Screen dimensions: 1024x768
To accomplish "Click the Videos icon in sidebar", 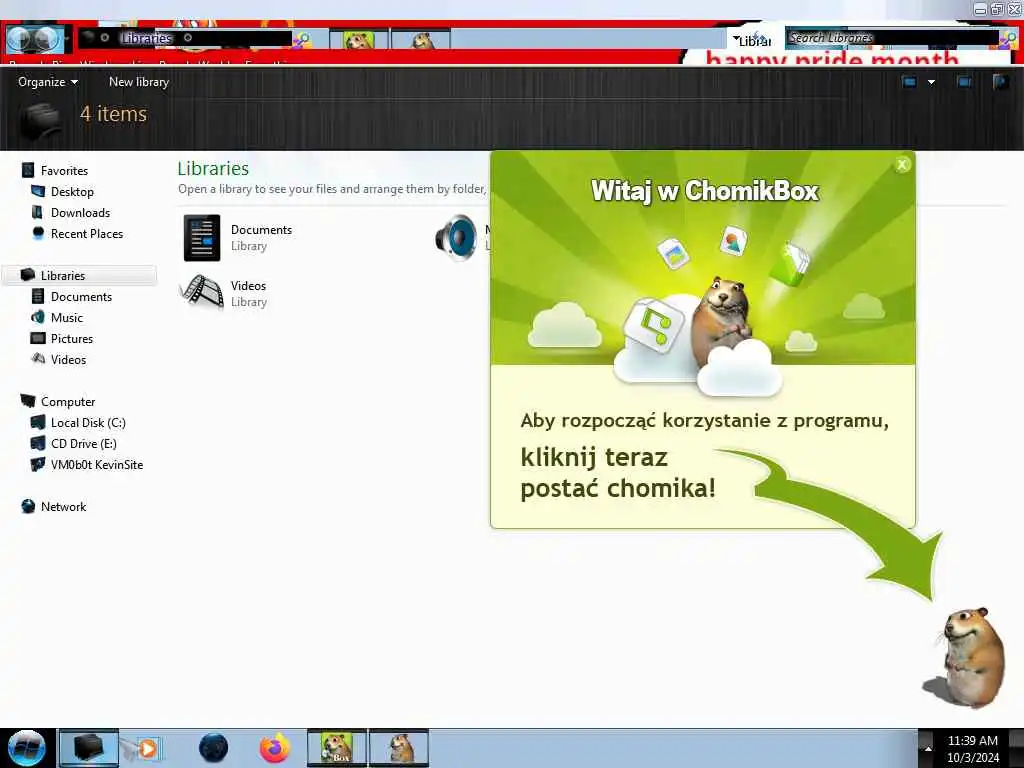I will pos(39,359).
